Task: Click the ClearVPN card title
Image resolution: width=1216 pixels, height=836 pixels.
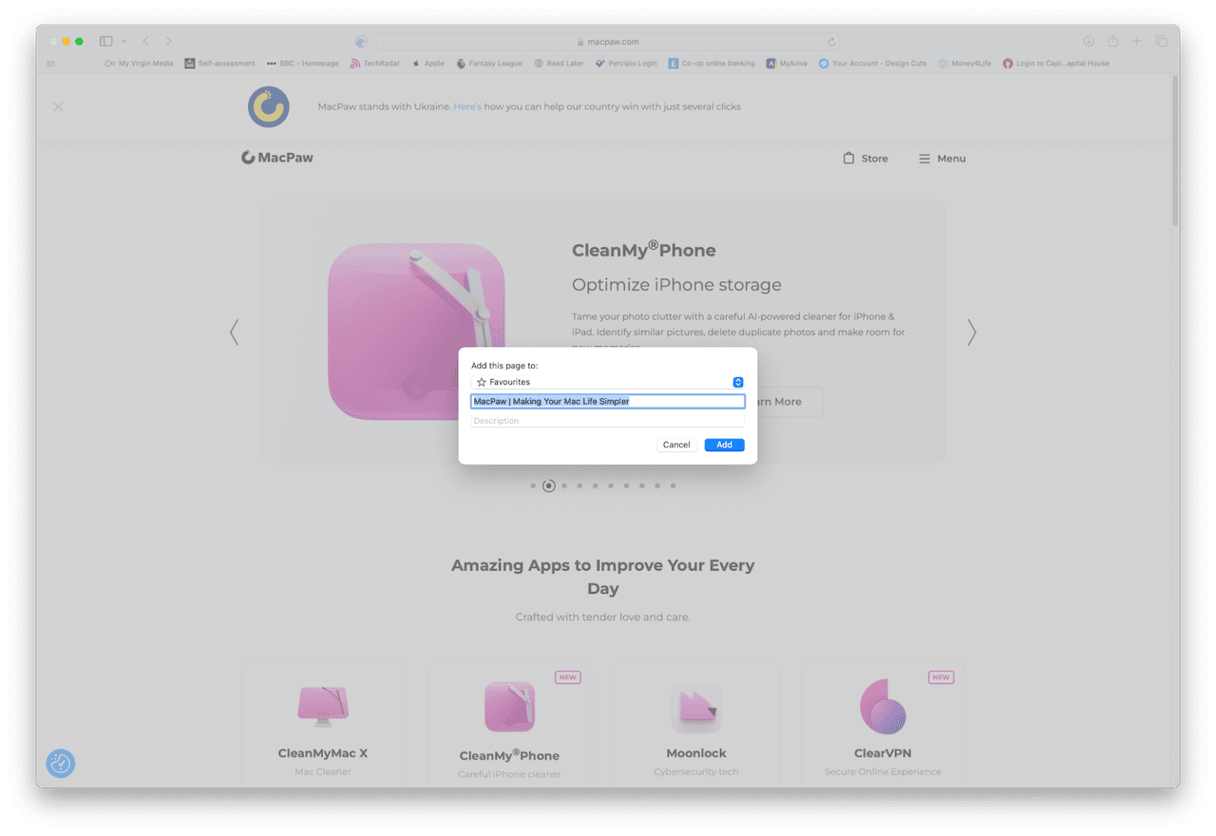Action: point(883,753)
